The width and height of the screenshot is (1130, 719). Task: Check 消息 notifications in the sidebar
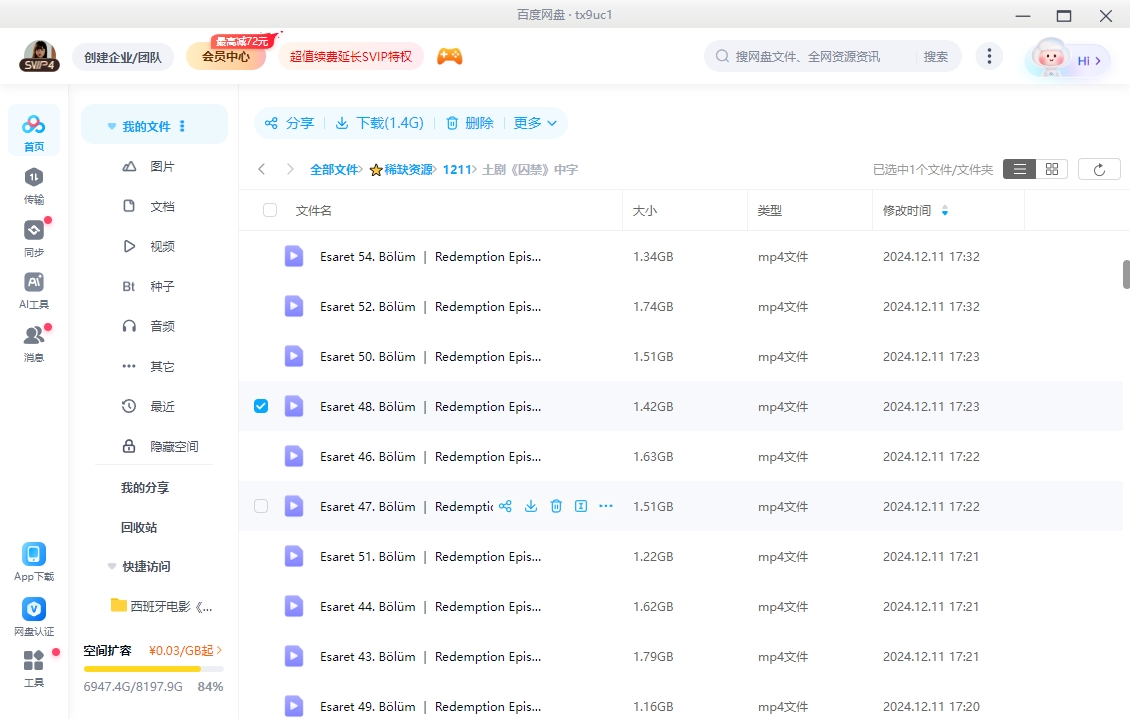[33, 340]
